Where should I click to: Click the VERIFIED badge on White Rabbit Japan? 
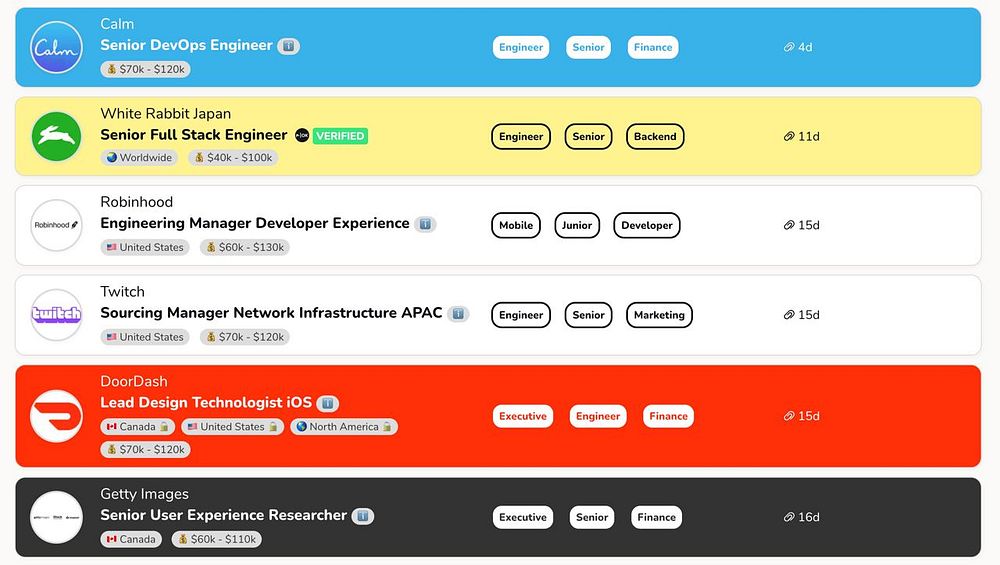[x=340, y=136]
